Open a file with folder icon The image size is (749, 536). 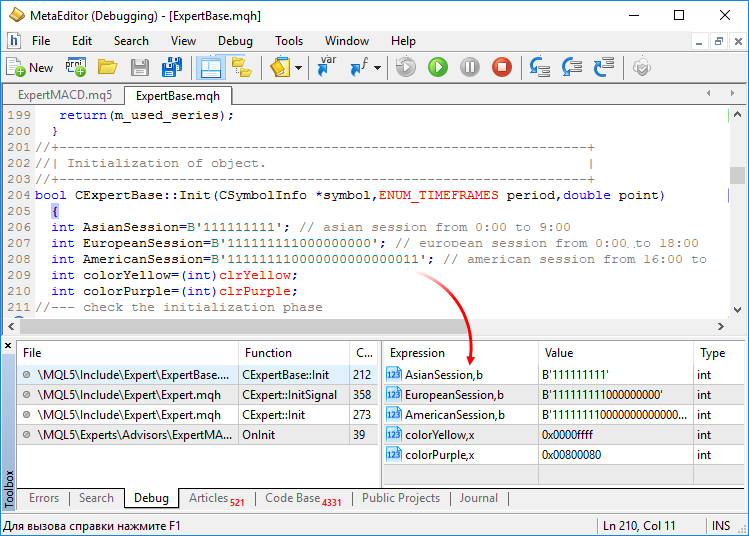tap(107, 67)
